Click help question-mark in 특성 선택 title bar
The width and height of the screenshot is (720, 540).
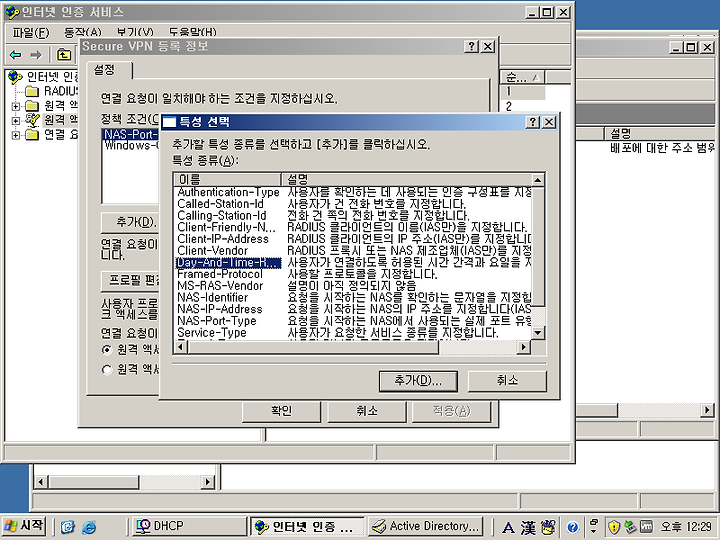click(533, 122)
